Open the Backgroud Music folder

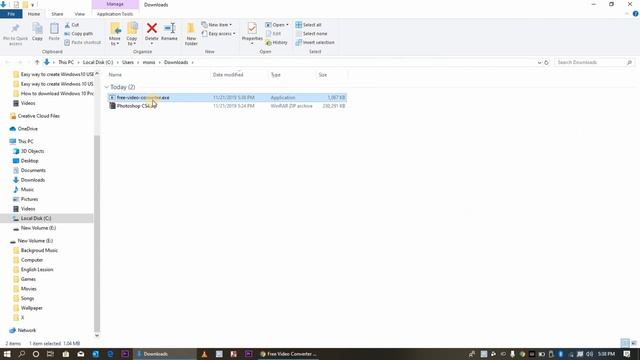(x=39, y=250)
